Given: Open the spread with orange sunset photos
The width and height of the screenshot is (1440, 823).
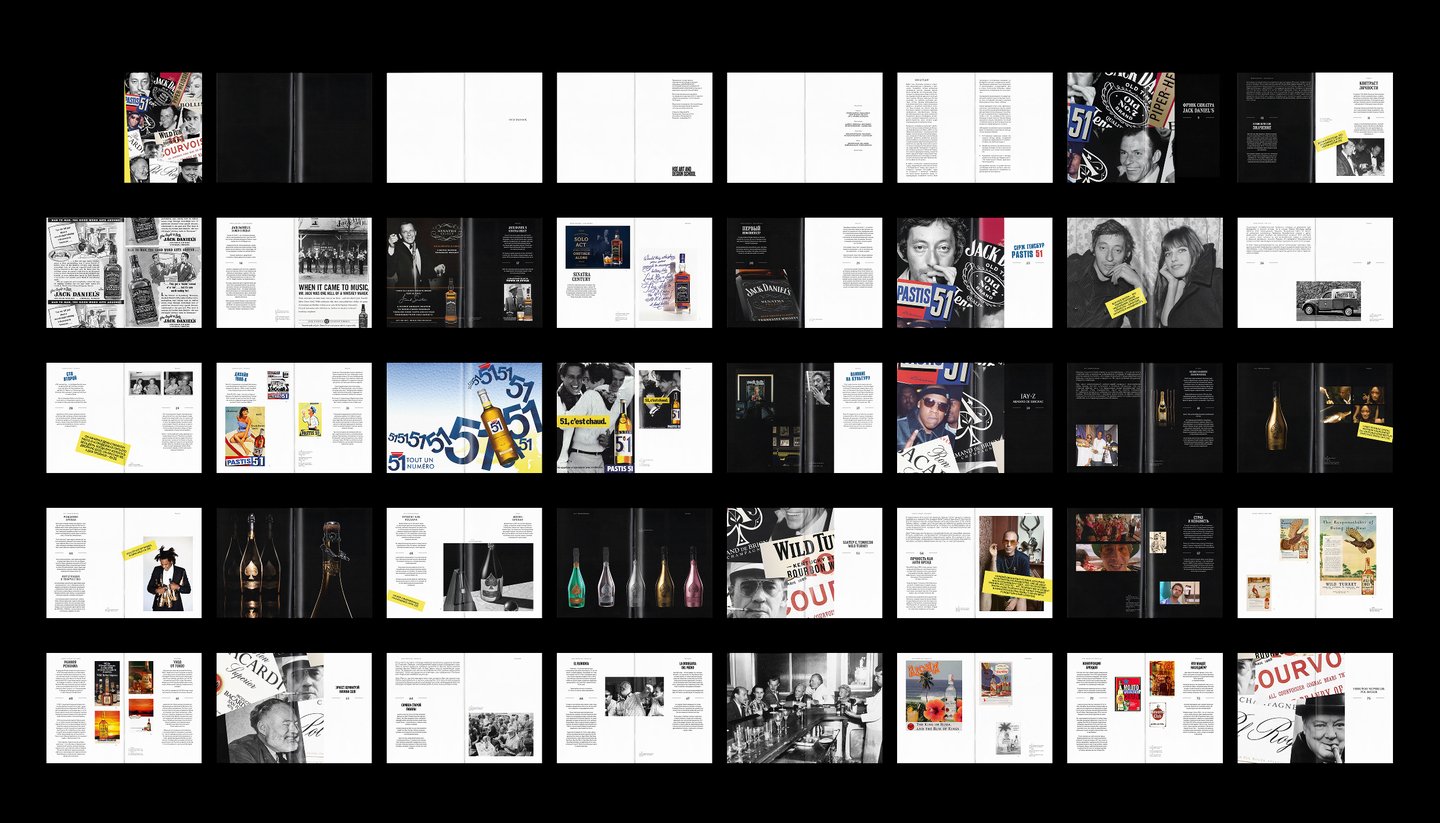Looking at the screenshot, I should [x=124, y=708].
